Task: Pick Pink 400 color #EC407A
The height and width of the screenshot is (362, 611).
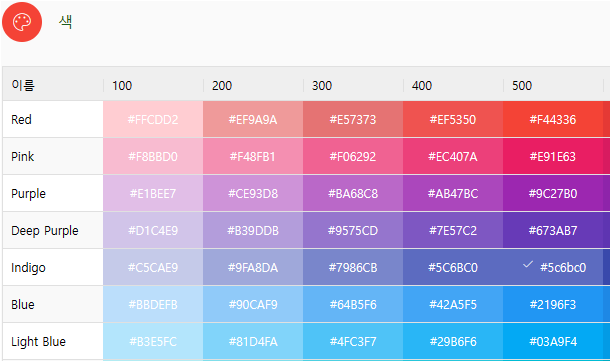Action: [453, 156]
